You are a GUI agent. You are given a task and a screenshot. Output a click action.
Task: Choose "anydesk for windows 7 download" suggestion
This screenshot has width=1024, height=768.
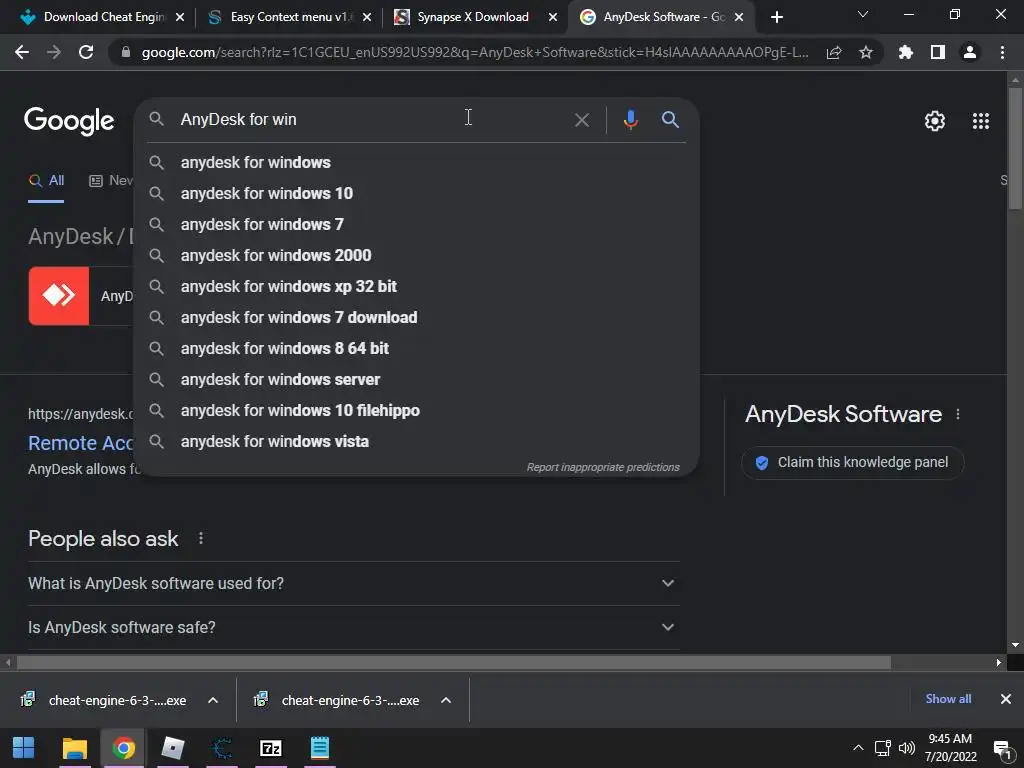pyautogui.click(x=417, y=317)
